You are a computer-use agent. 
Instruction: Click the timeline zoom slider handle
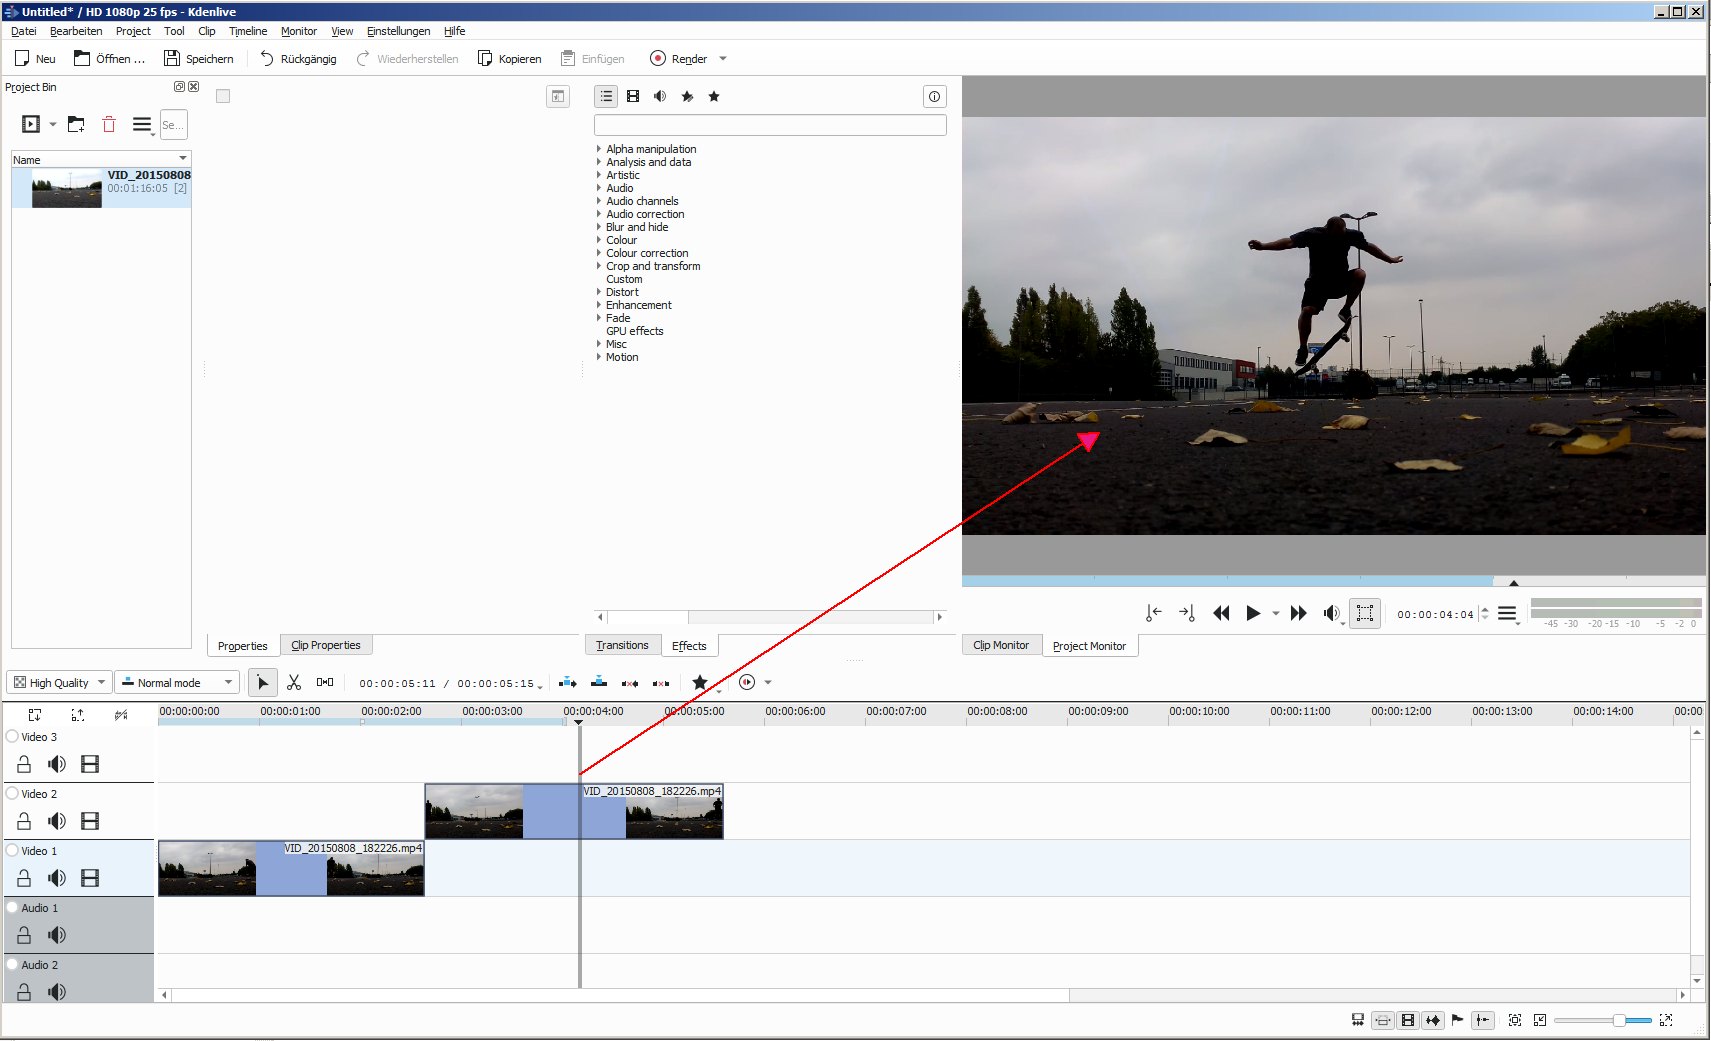click(x=1618, y=1020)
